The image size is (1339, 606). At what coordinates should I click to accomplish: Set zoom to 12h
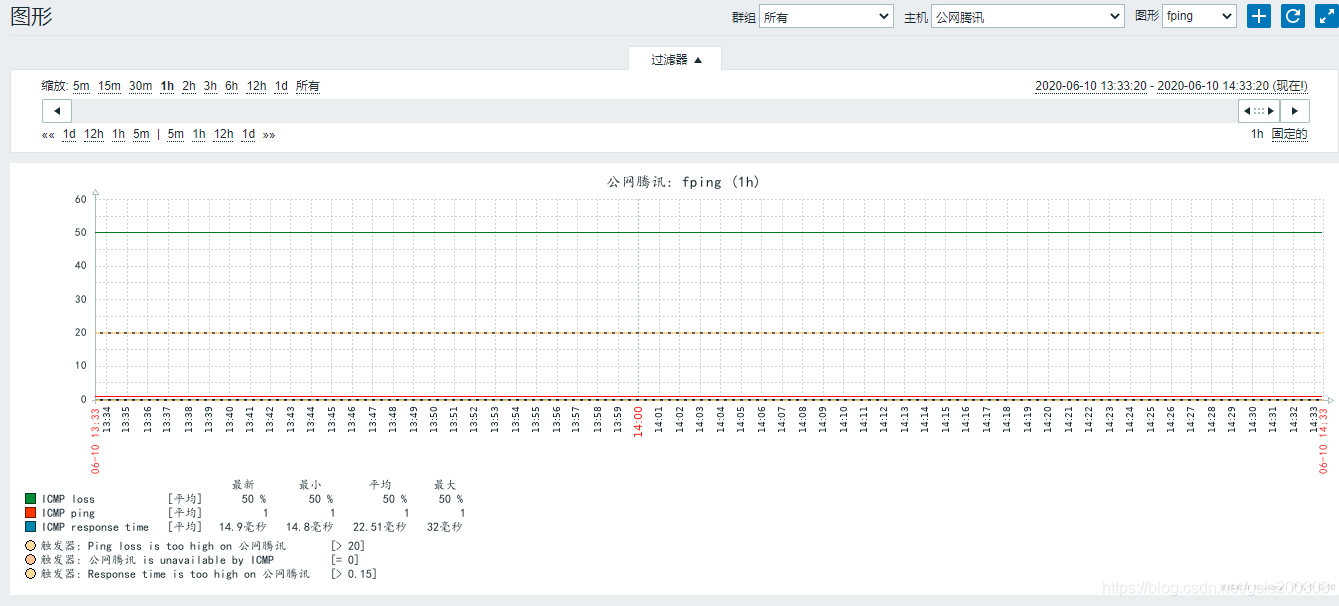tap(256, 86)
